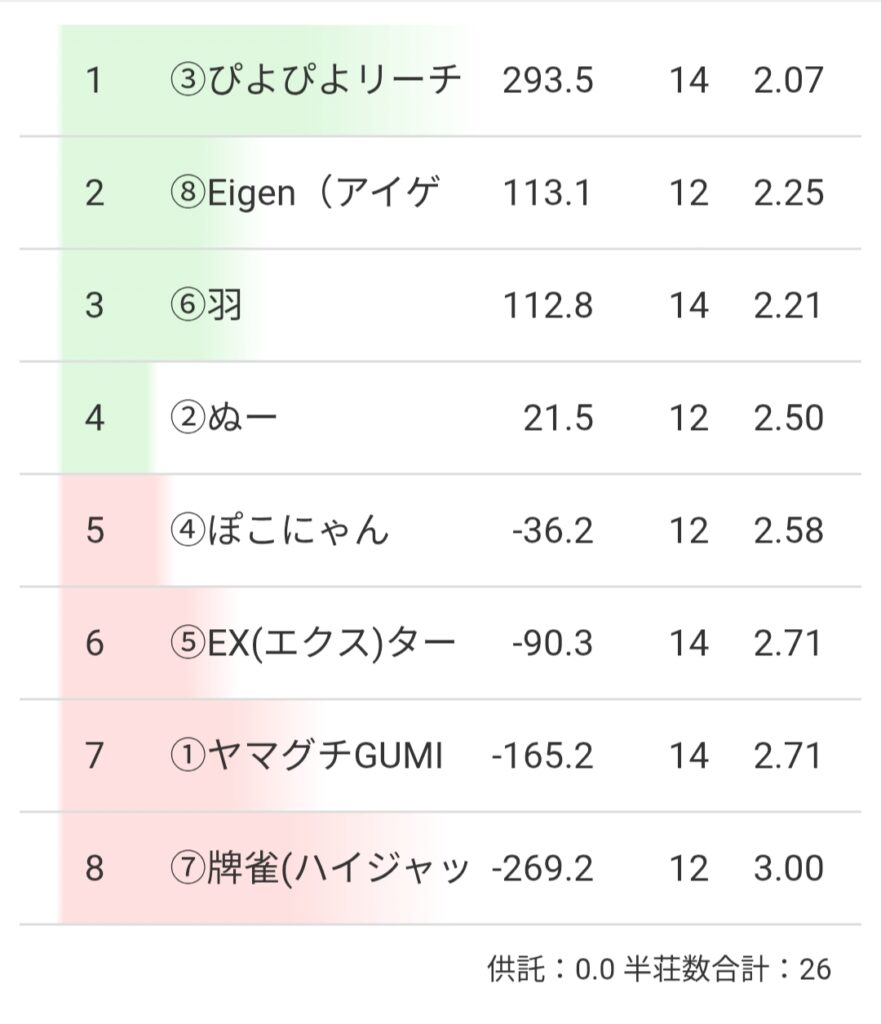Select the ②ぬー team row name
881x1024 pixels.
(223, 418)
